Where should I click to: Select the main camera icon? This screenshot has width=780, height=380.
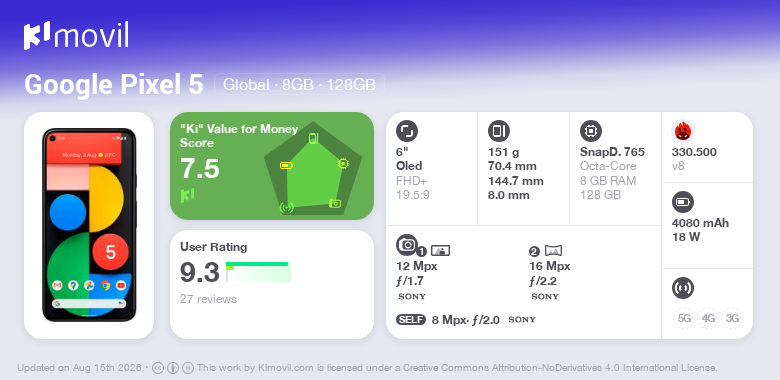point(407,244)
